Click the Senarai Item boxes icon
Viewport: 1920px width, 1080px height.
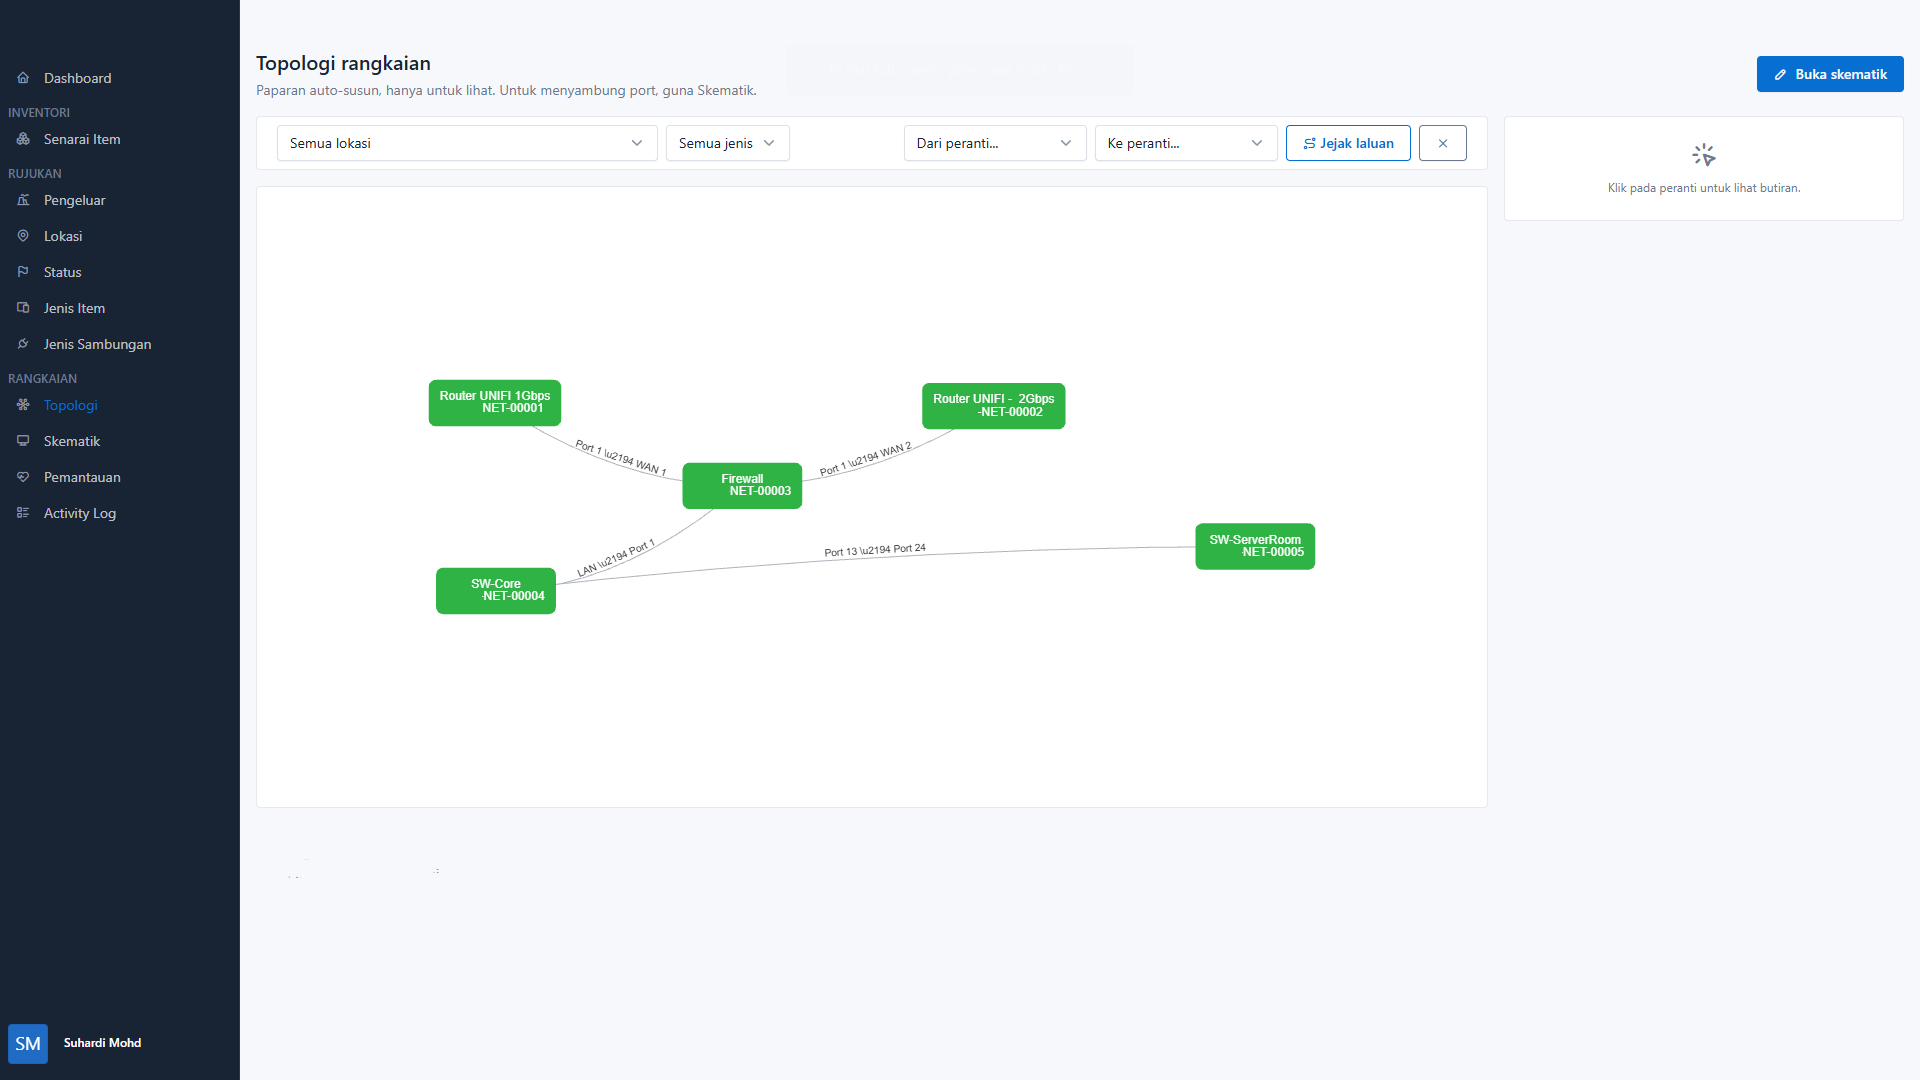(x=23, y=139)
